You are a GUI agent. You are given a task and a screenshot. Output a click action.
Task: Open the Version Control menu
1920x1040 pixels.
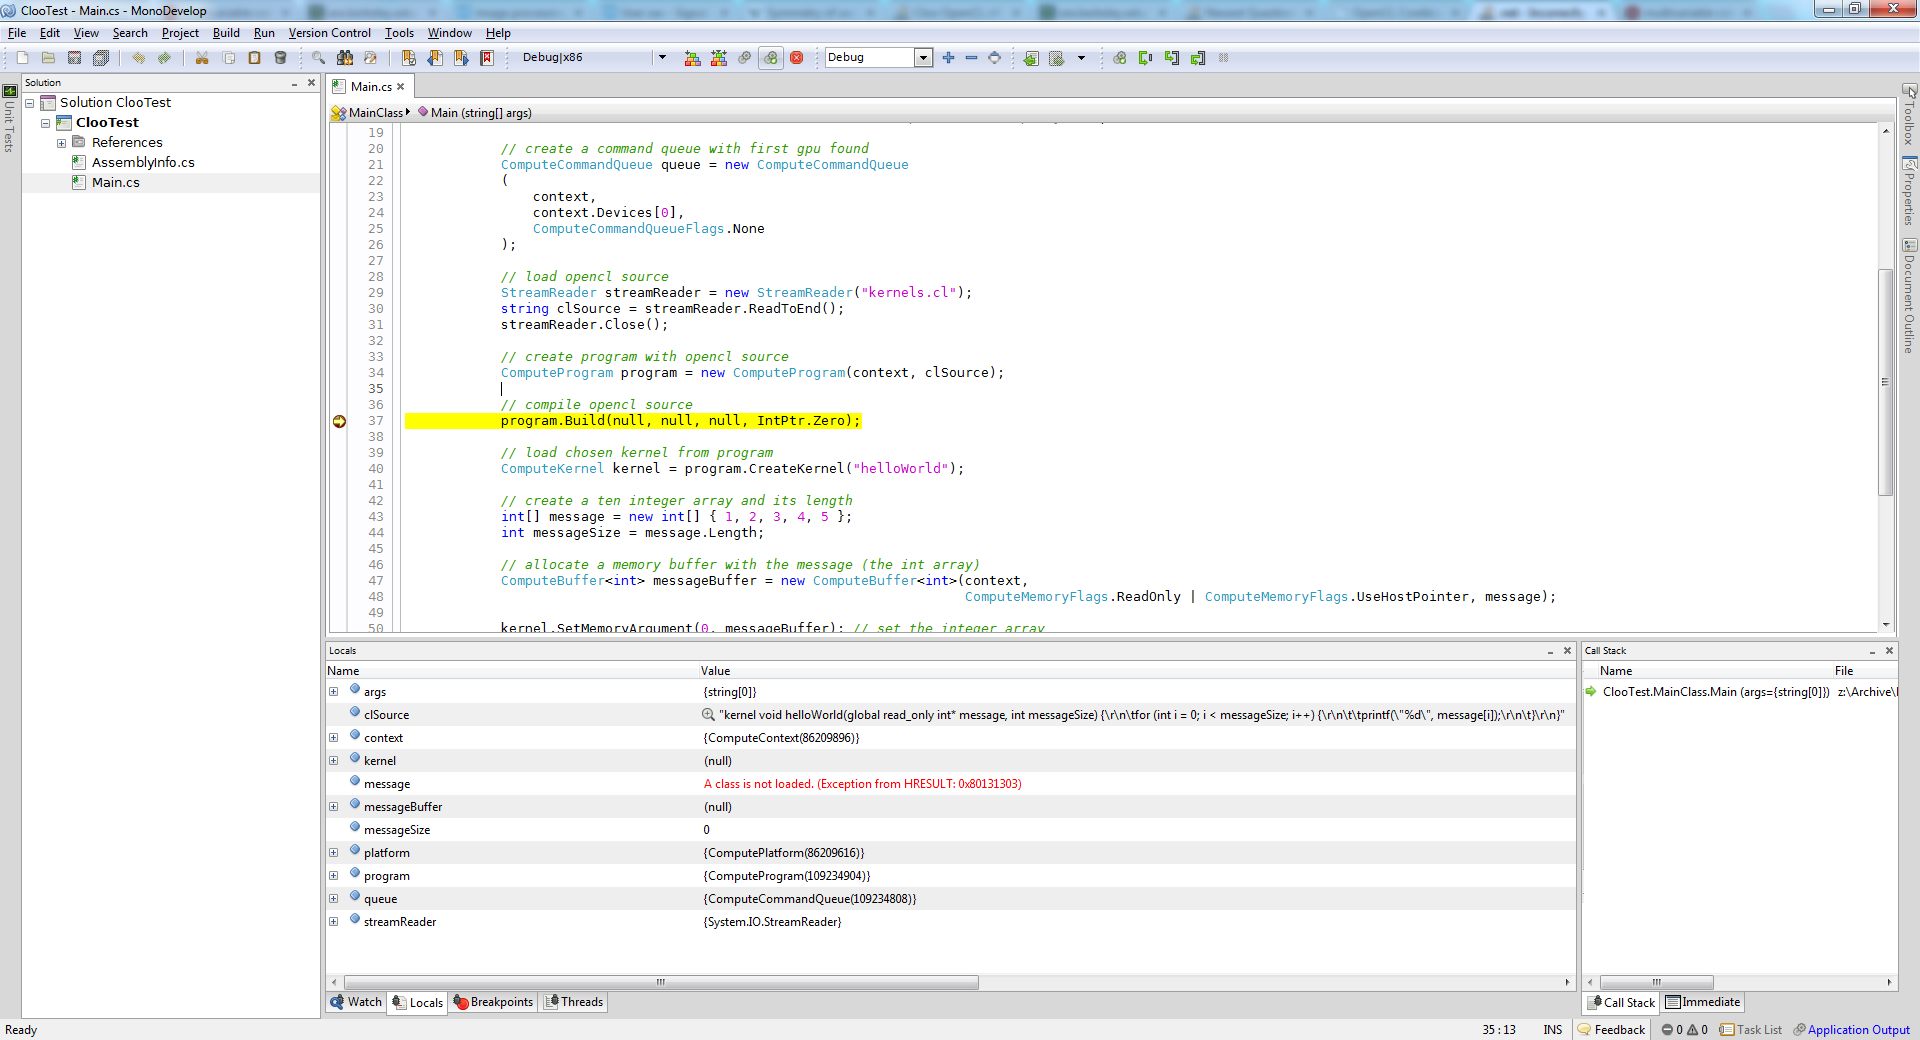(329, 33)
